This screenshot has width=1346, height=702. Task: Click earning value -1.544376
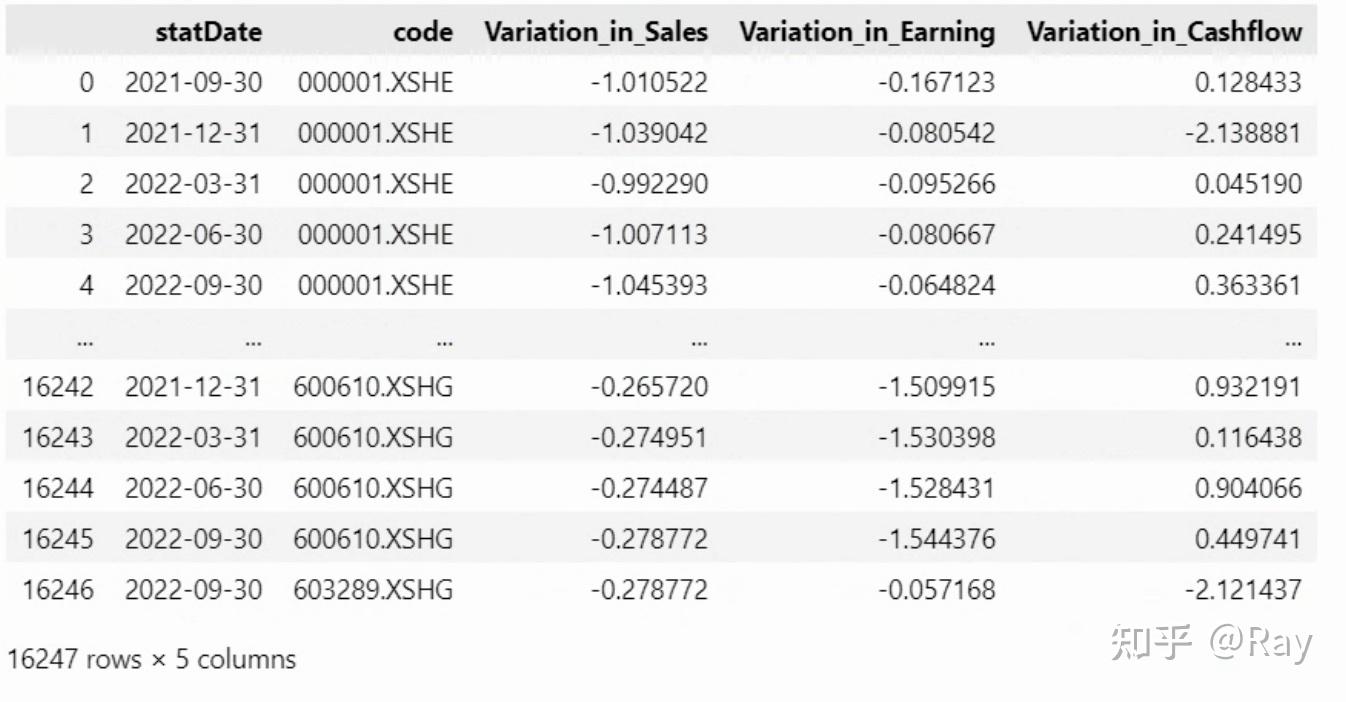click(x=937, y=539)
